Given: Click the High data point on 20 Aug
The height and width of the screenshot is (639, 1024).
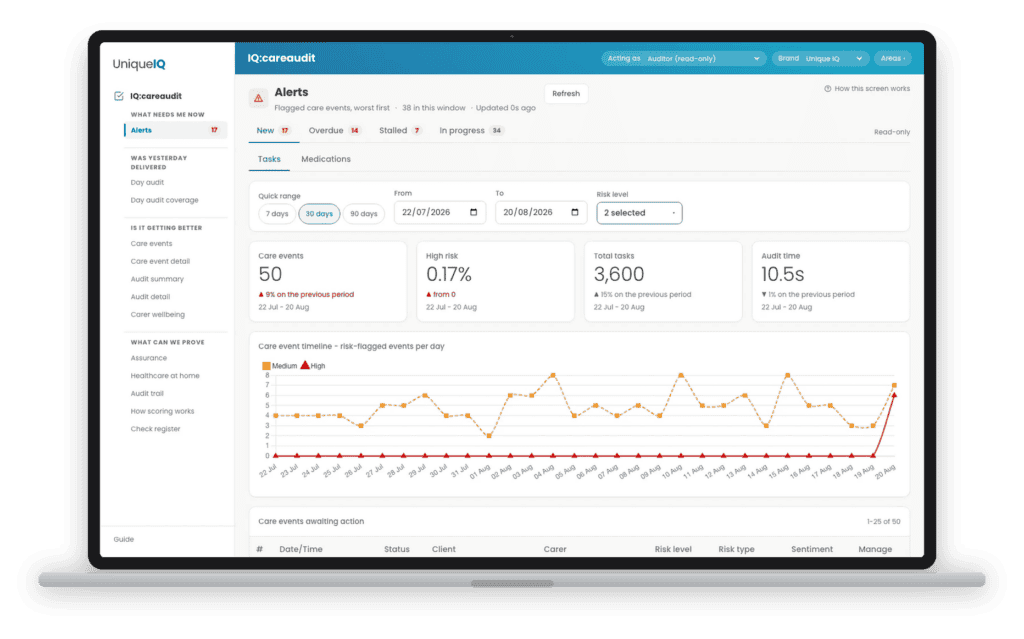Looking at the screenshot, I should (894, 395).
